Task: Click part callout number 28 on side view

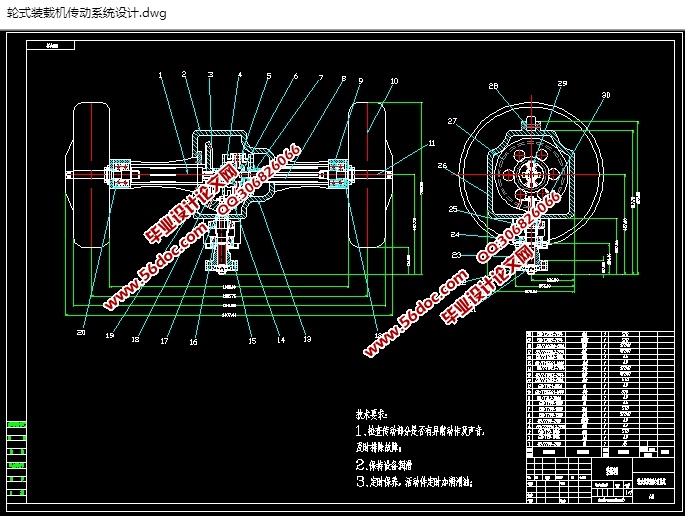Action: (x=493, y=86)
